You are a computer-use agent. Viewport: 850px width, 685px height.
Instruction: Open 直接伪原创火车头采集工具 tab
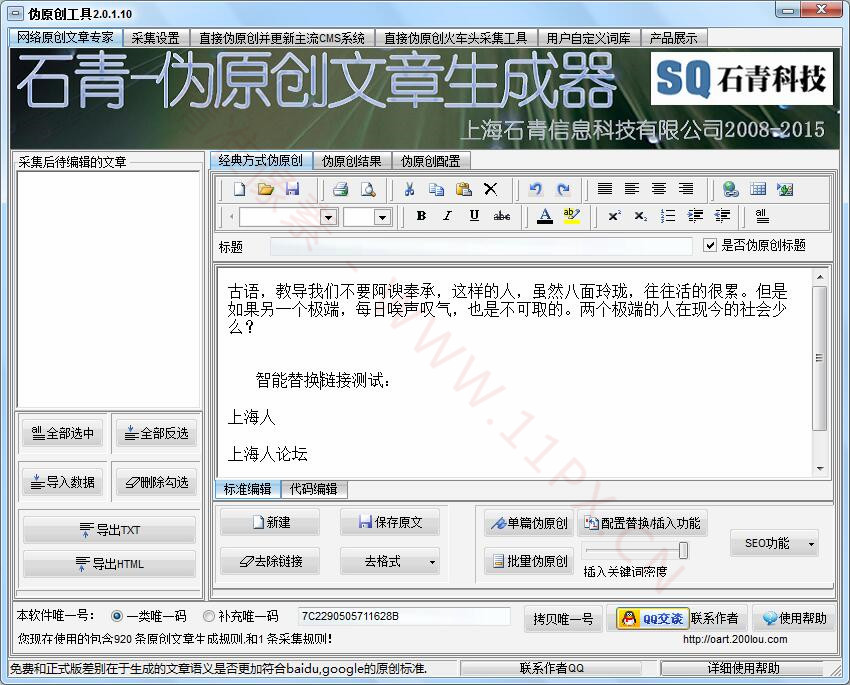[x=456, y=38]
